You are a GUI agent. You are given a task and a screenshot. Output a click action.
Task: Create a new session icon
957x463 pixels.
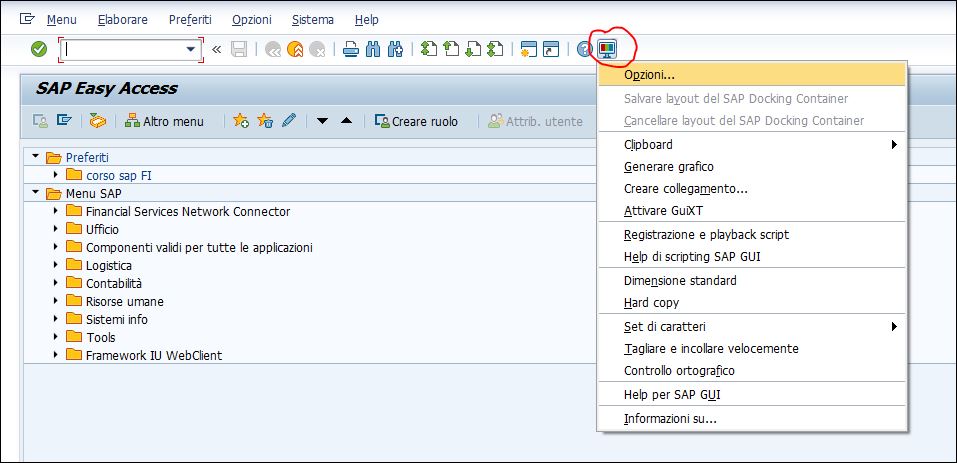click(x=529, y=49)
